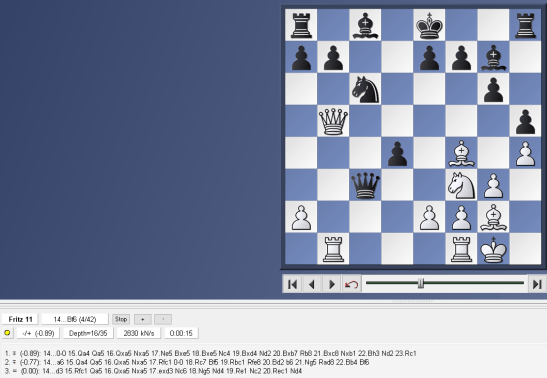Increase analysis lines with plus button
This screenshot has height=378, width=547.
143,319
